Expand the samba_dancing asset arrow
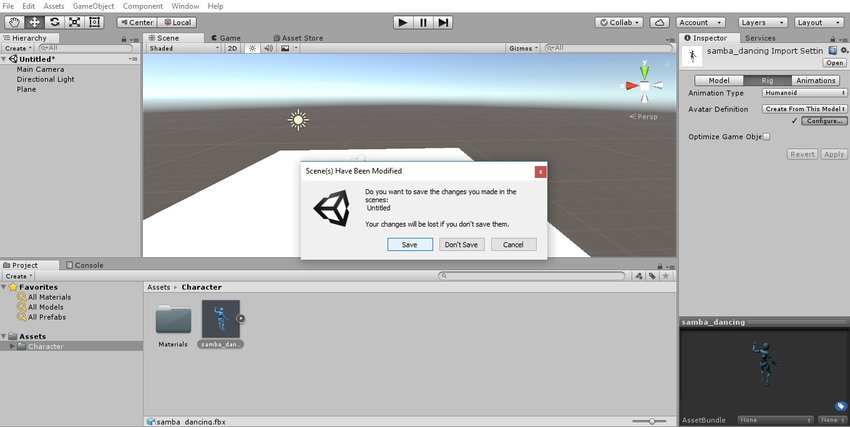 click(241, 319)
